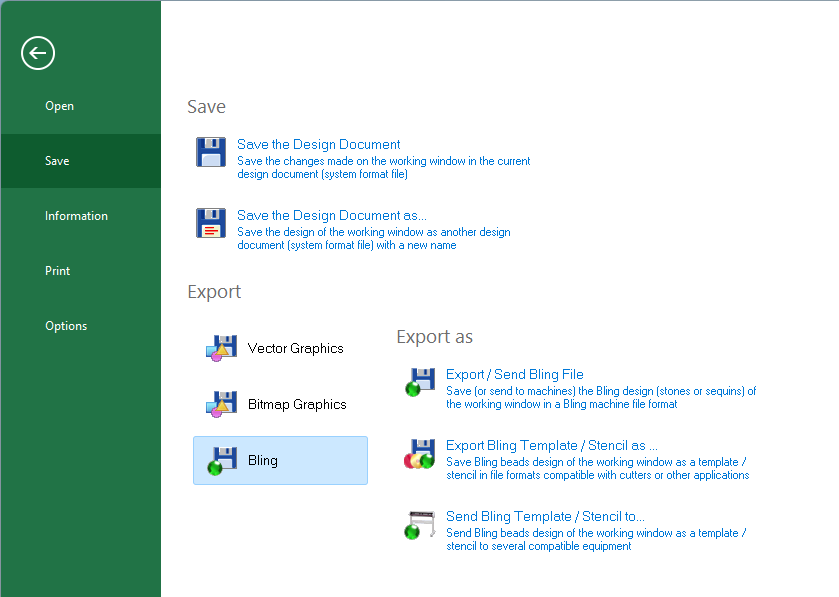The height and width of the screenshot is (597, 839).
Task: Select the Bitmap Graphics export label
Action: [x=297, y=405]
